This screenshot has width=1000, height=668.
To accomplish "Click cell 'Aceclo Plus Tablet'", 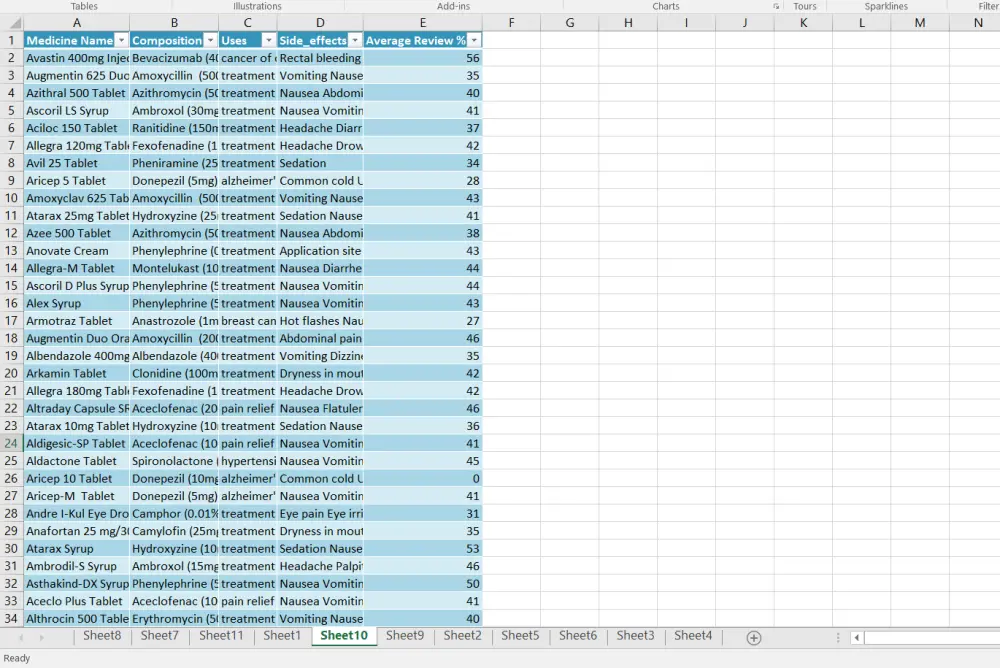I will click(77, 601).
